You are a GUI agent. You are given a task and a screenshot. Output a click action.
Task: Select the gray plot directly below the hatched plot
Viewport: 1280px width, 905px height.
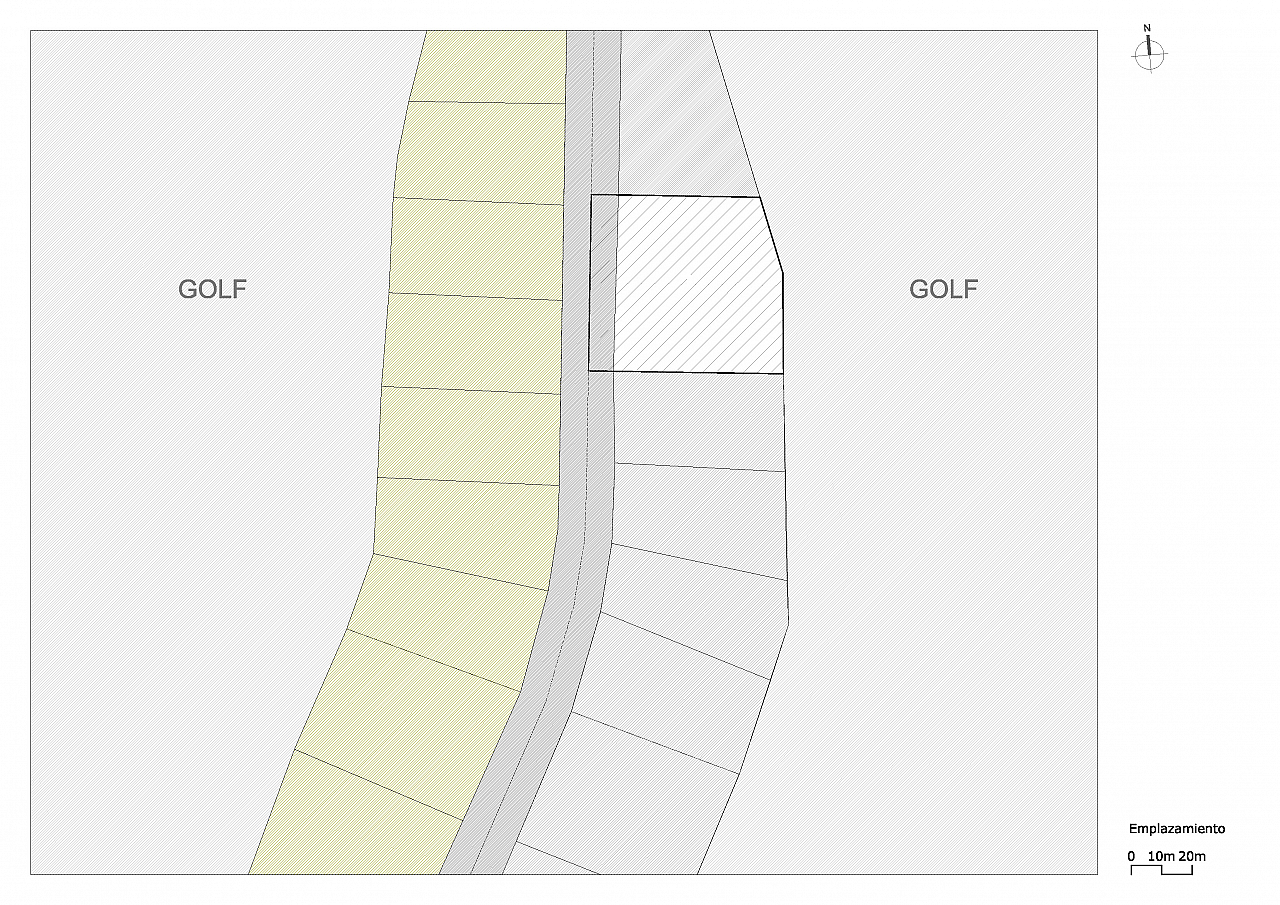(698, 420)
